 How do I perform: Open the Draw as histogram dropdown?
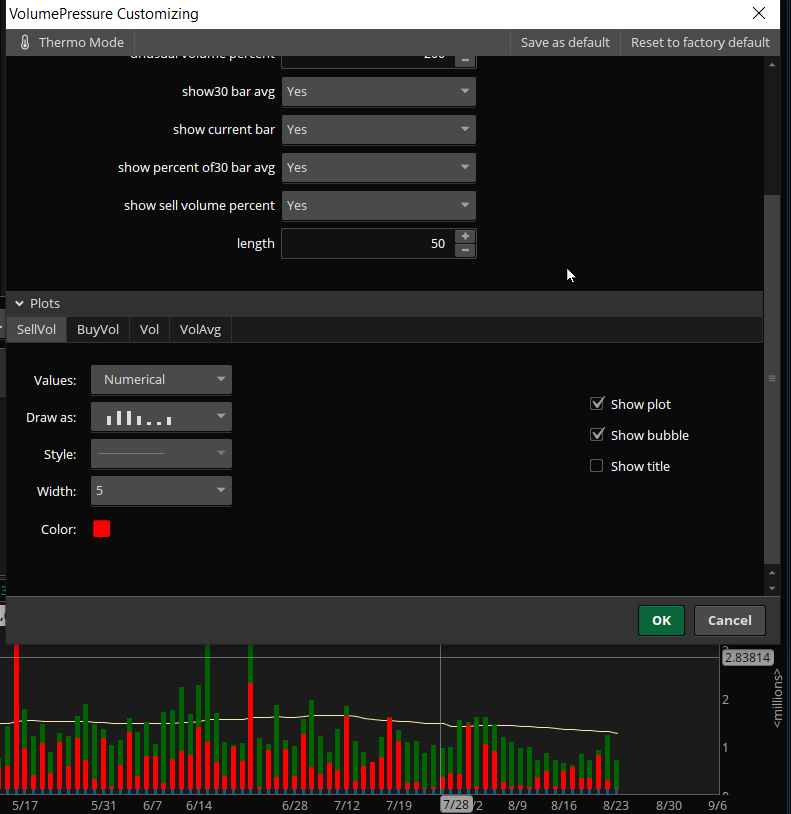(161, 417)
